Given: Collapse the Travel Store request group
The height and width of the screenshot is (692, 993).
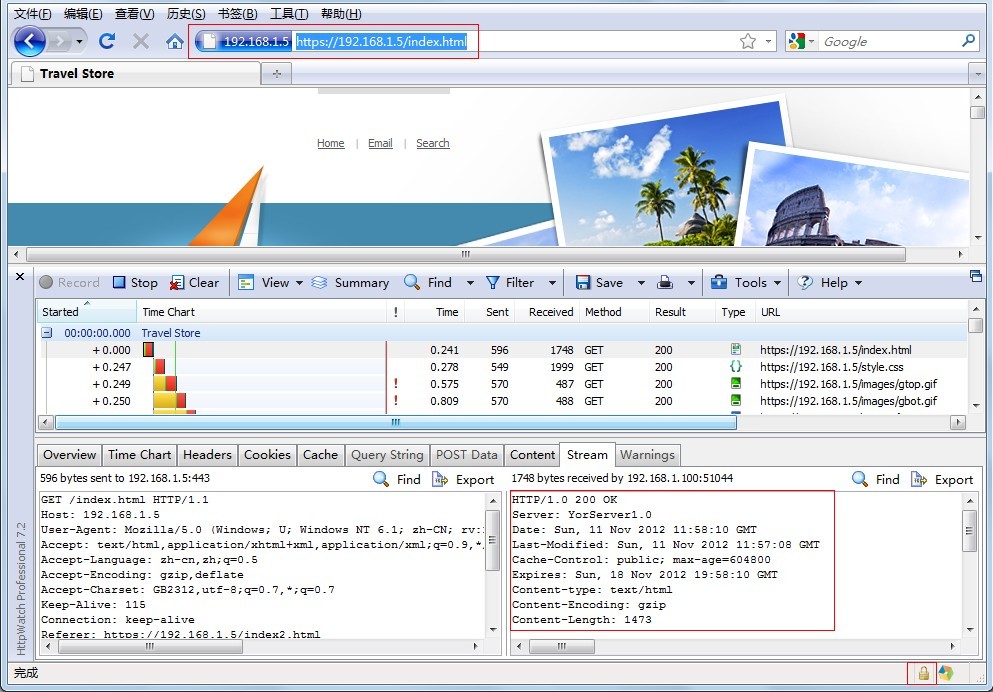Looking at the screenshot, I should 46,333.
